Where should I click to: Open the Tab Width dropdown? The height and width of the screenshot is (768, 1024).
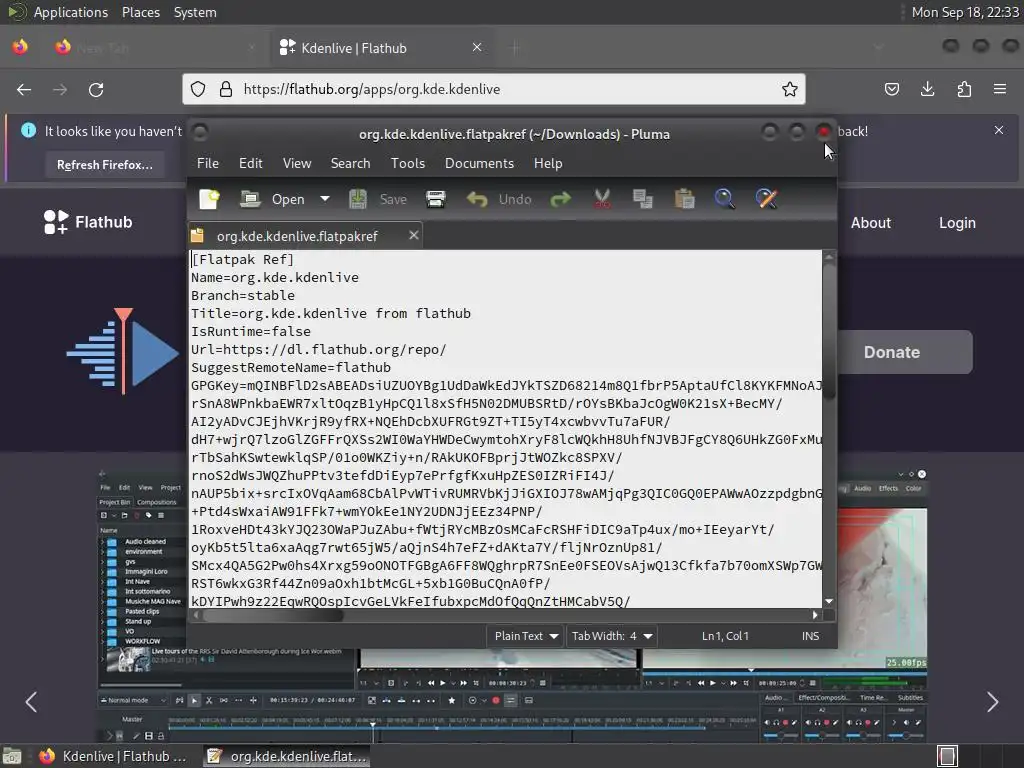pos(611,636)
